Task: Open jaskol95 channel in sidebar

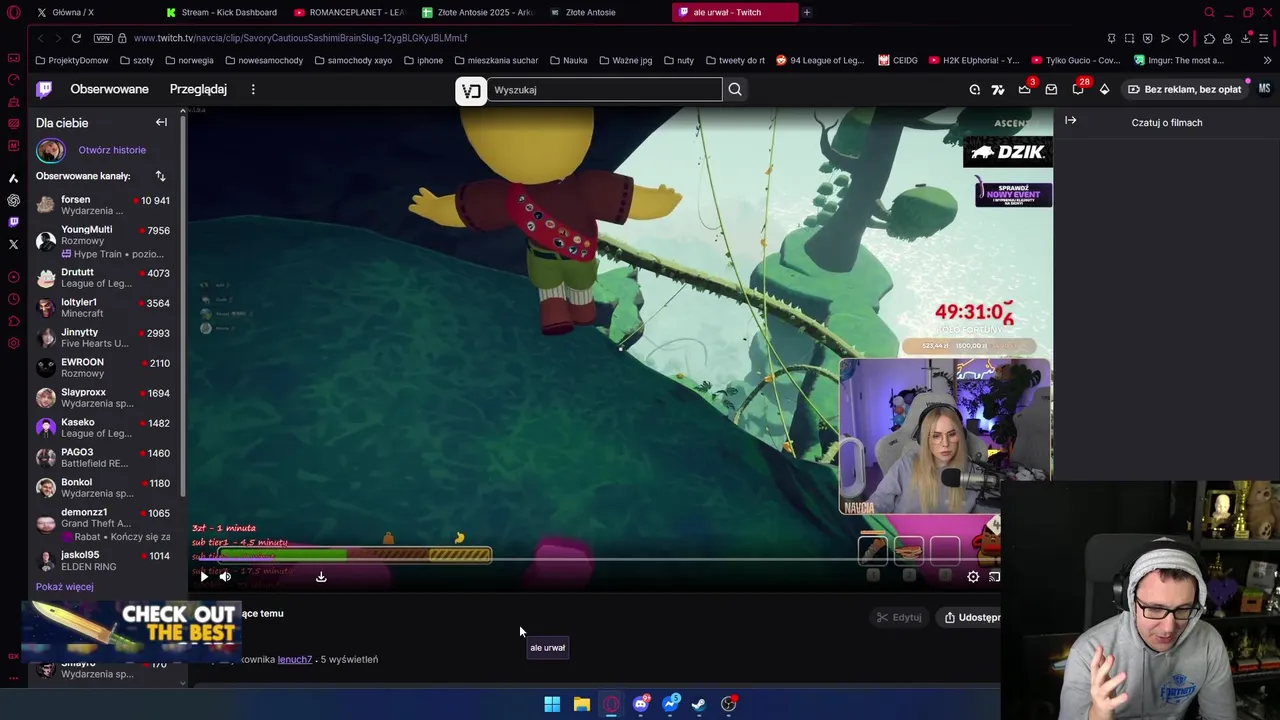Action: click(x=104, y=561)
